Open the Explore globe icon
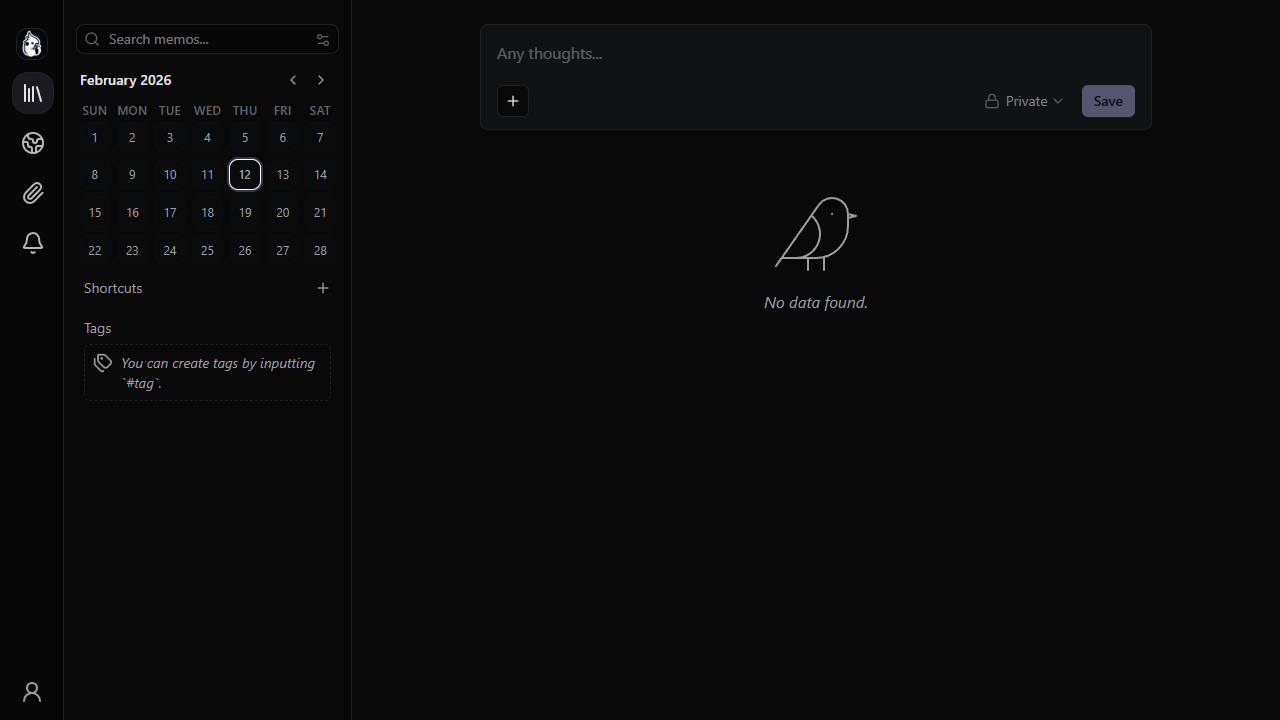 pyautogui.click(x=32, y=143)
